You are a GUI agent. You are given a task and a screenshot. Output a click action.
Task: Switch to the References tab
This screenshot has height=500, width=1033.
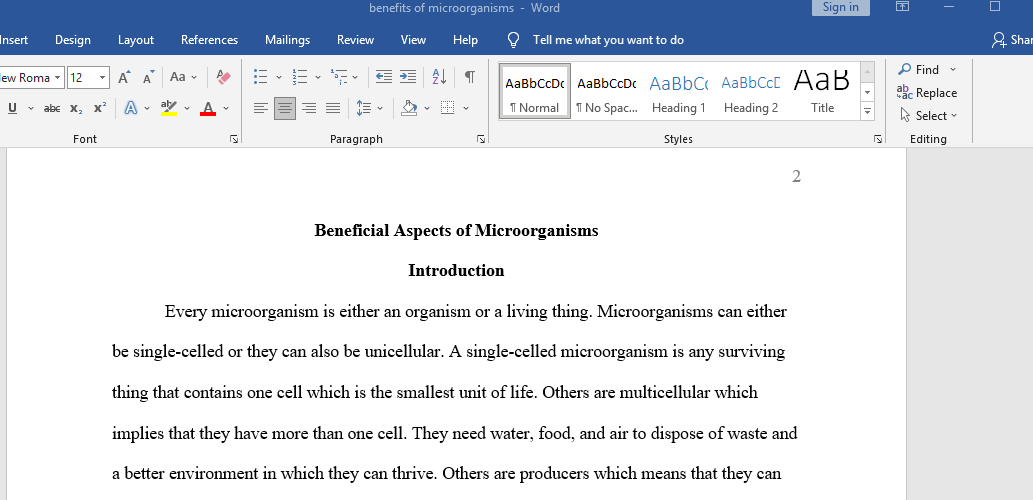209,40
